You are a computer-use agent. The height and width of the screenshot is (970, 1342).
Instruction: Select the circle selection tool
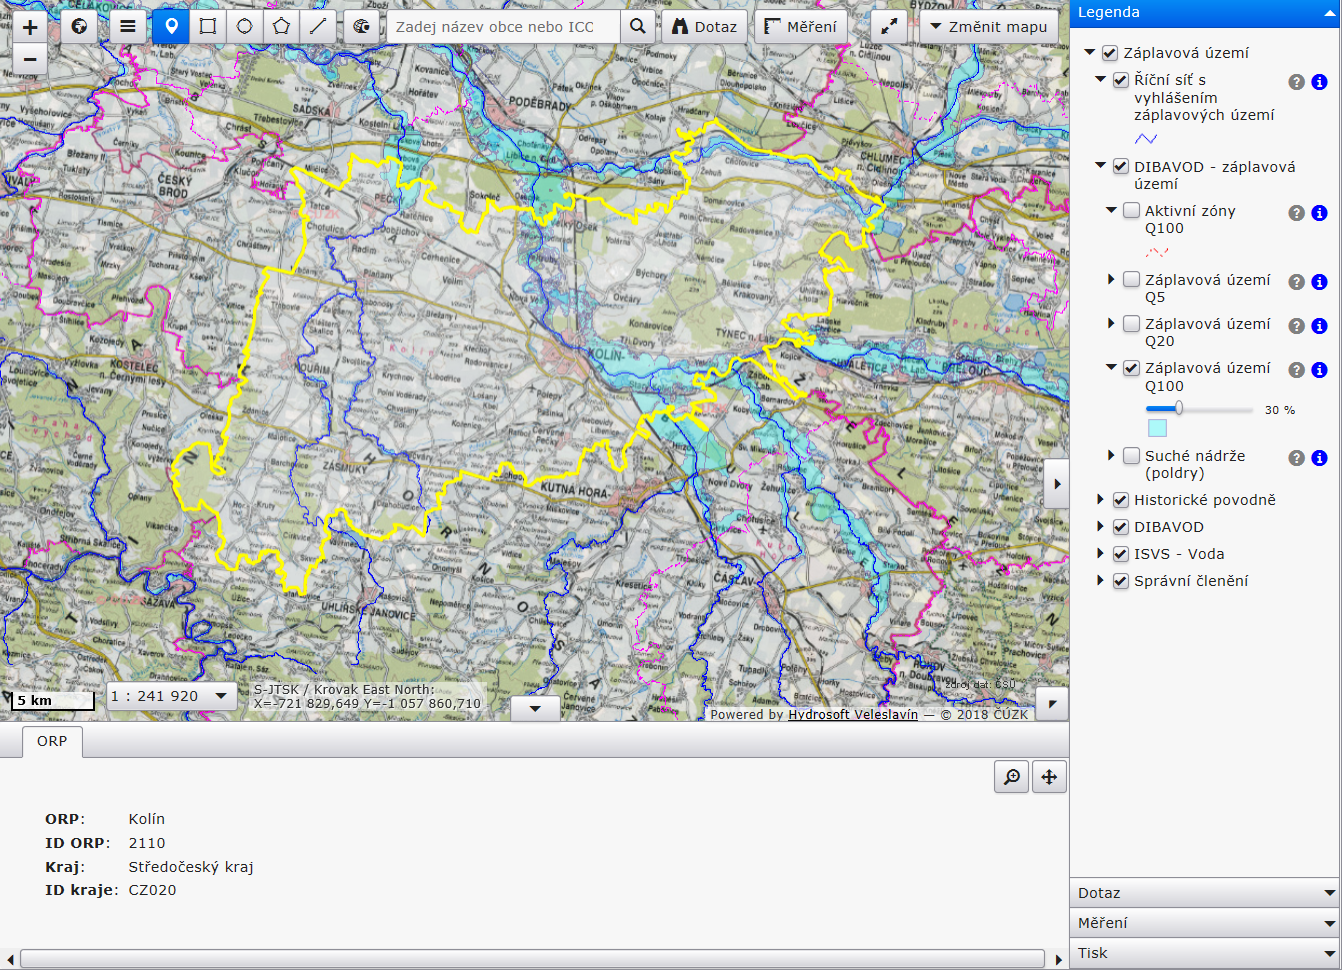click(x=245, y=27)
